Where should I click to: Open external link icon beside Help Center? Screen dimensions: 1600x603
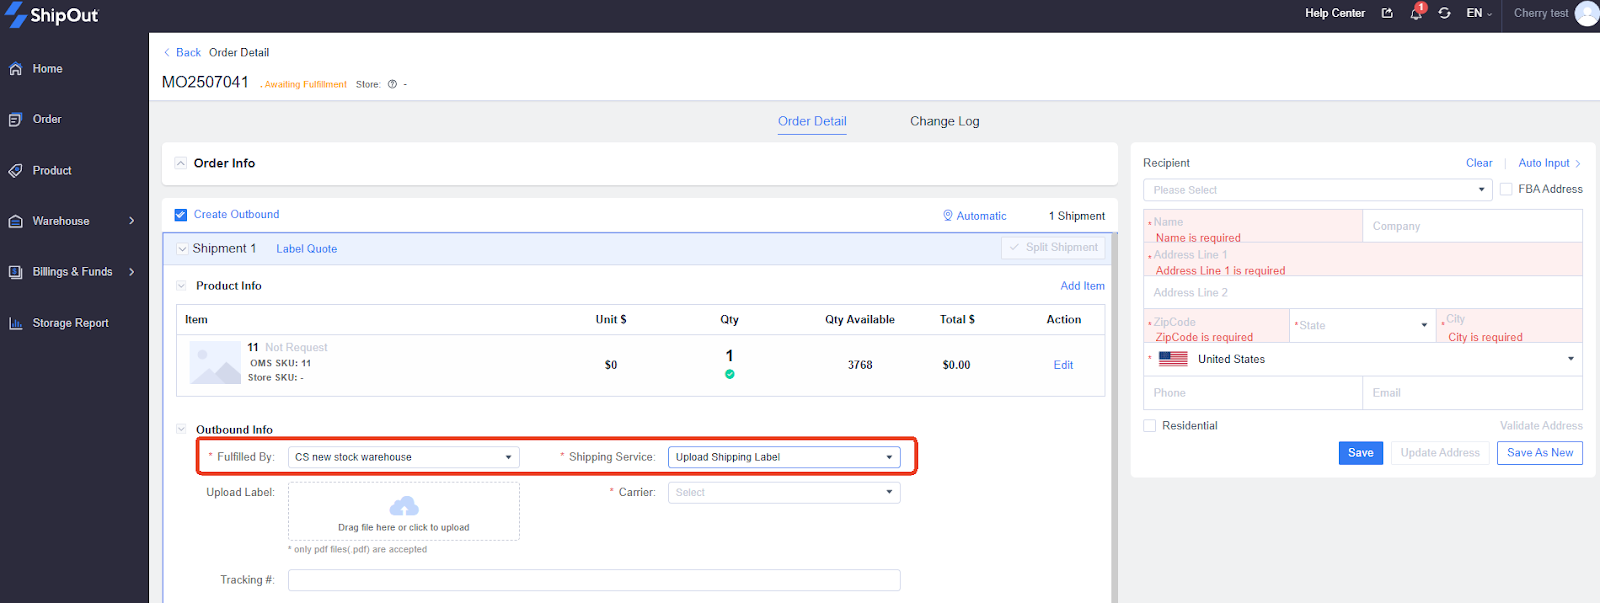tap(1387, 13)
